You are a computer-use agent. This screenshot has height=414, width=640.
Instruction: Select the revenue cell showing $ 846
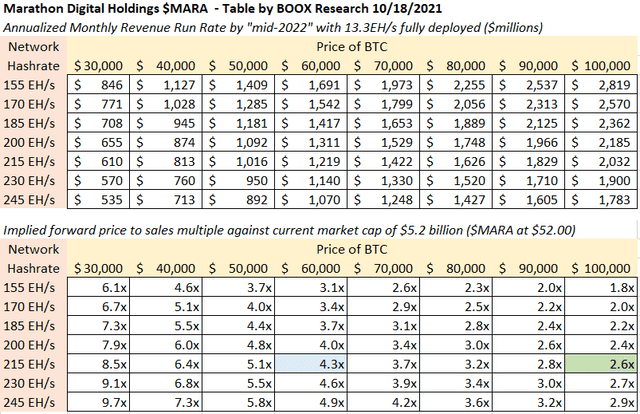[x=98, y=85]
